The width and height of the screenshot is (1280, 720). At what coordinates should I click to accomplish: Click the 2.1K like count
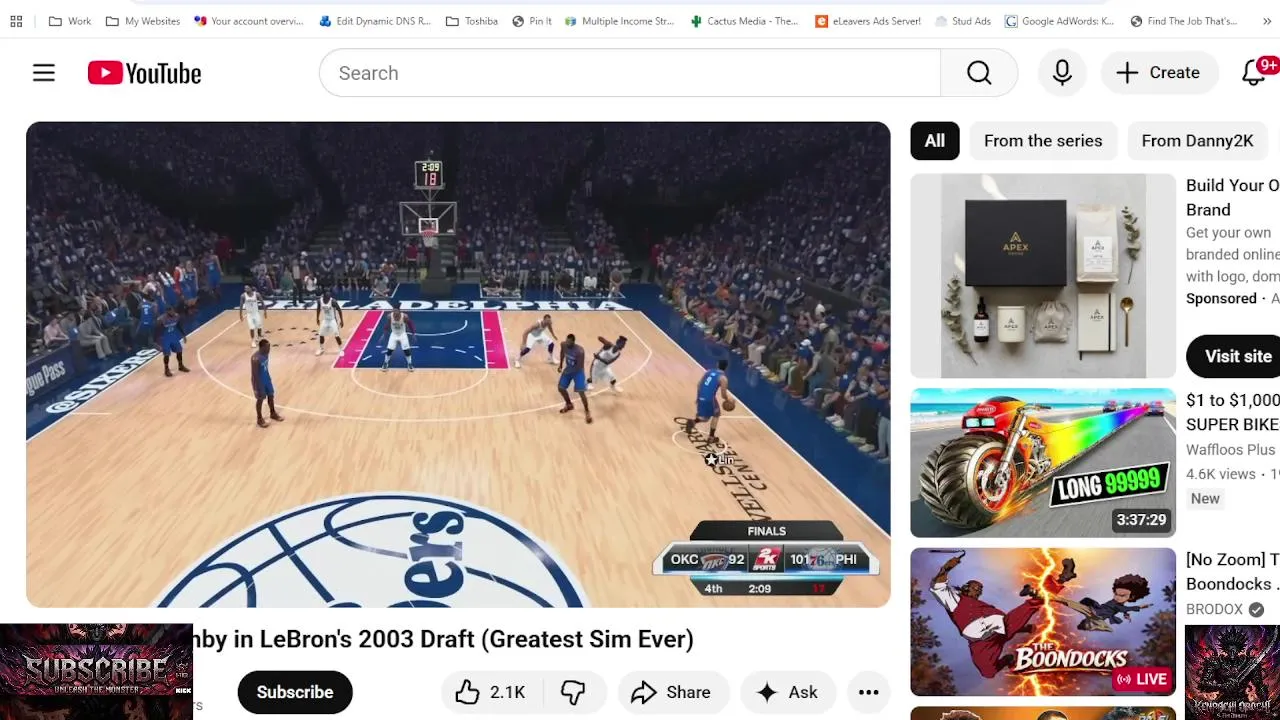click(507, 692)
